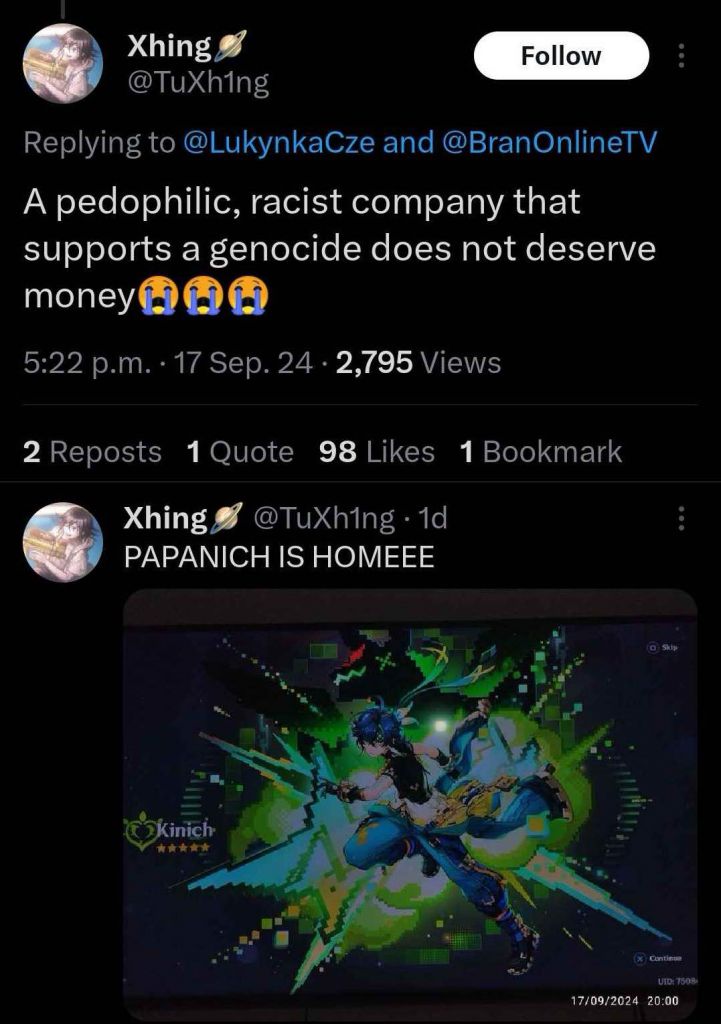
Task: Click the Skip icon in game screenshot
Action: point(653,647)
